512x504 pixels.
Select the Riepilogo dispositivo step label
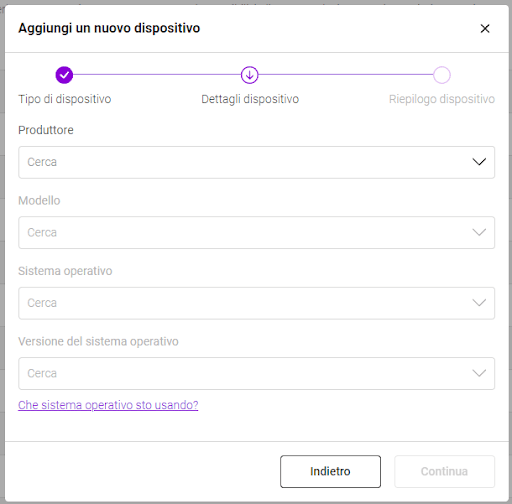(442, 99)
